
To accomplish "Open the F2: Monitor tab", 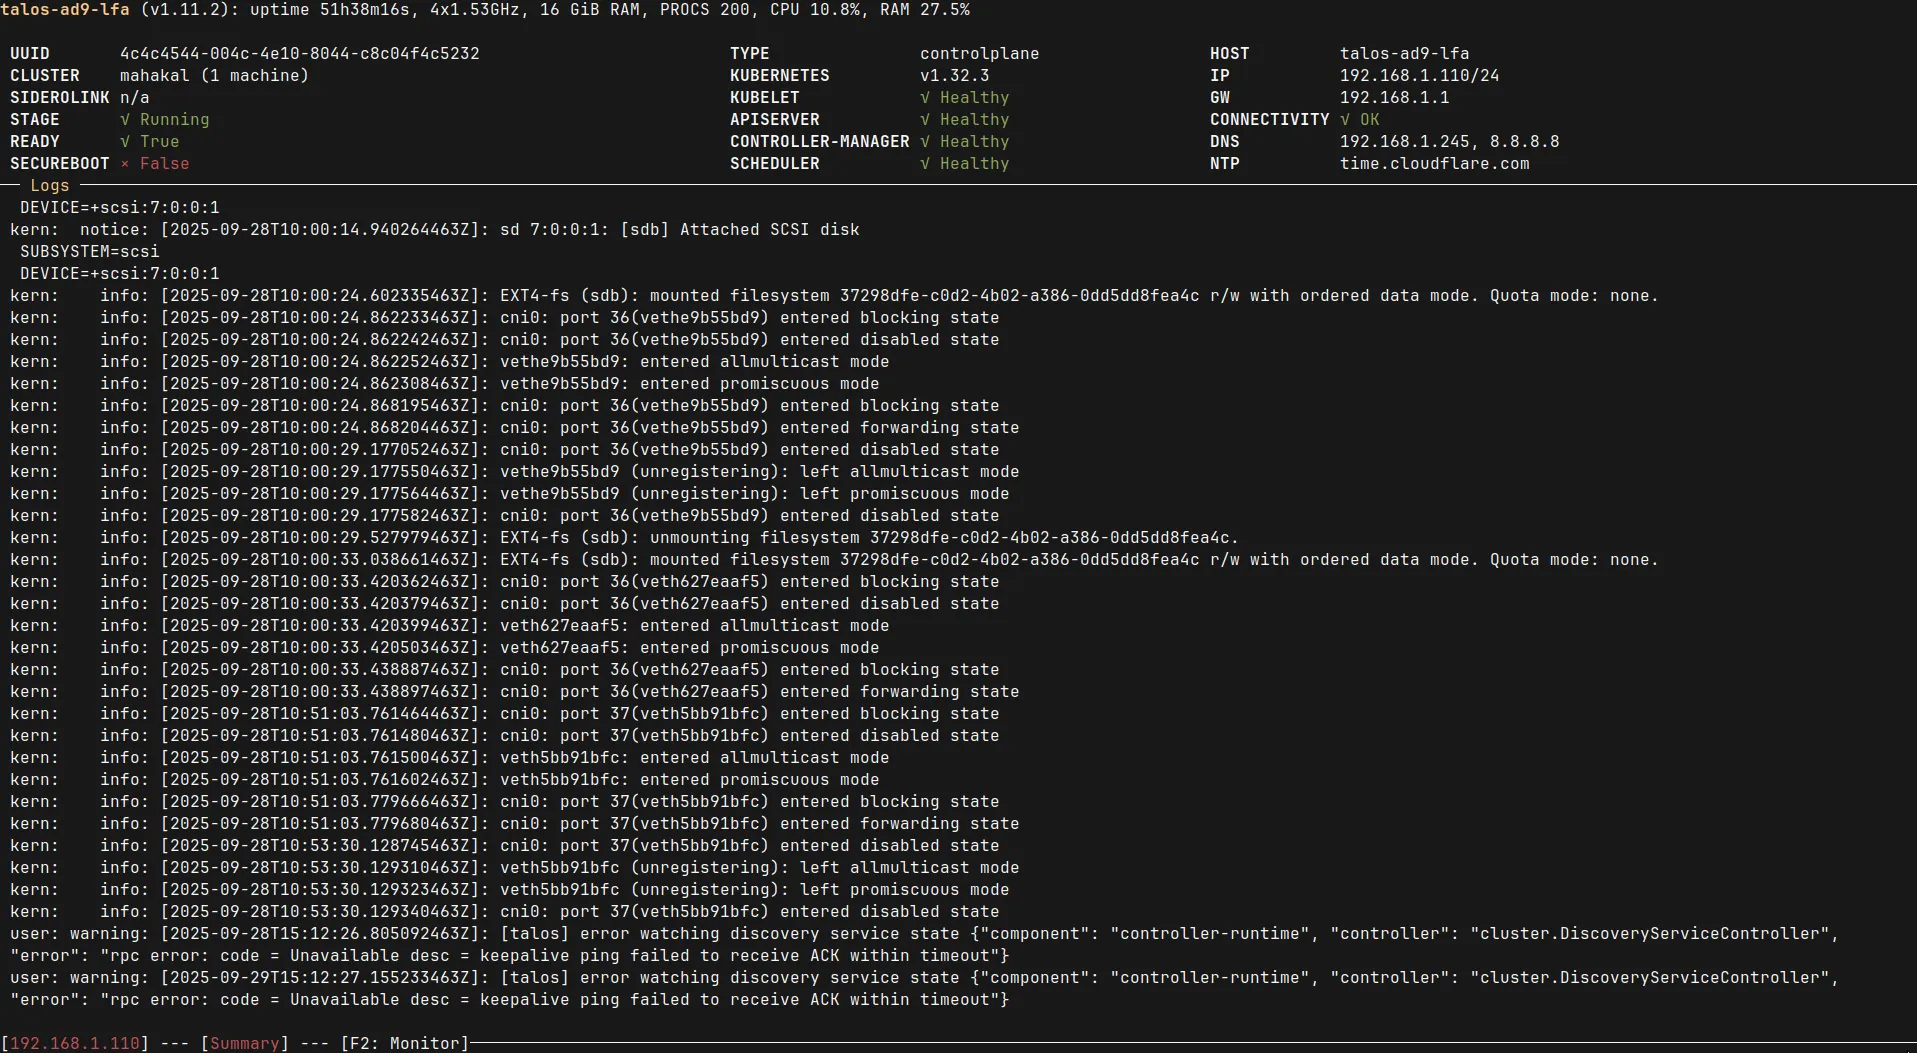I will pos(404,1043).
